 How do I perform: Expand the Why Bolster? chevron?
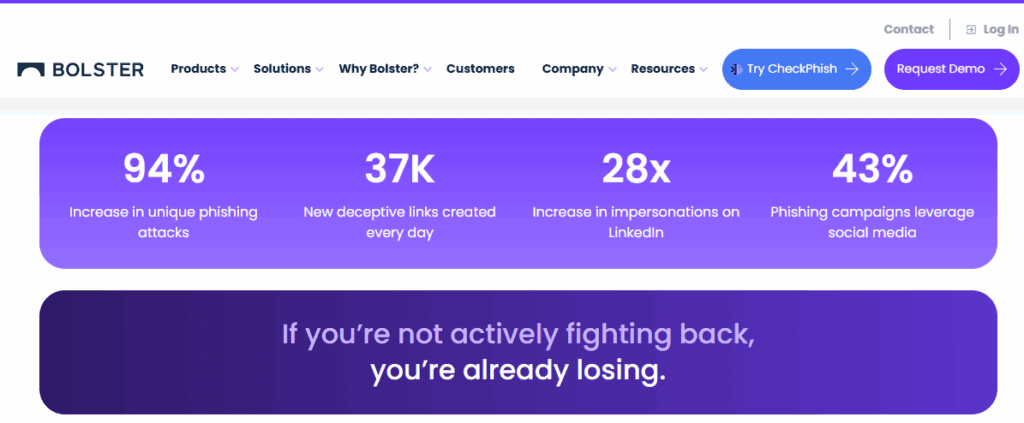tap(427, 69)
